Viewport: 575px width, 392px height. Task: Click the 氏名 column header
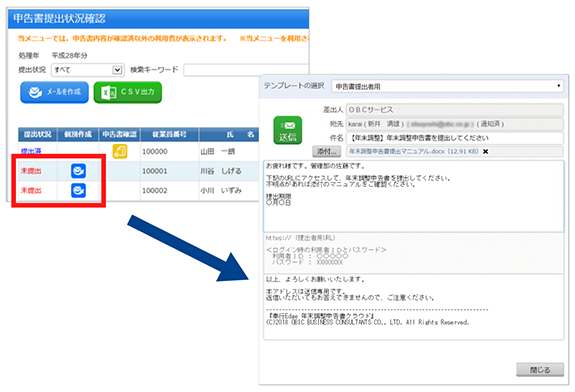click(229, 134)
